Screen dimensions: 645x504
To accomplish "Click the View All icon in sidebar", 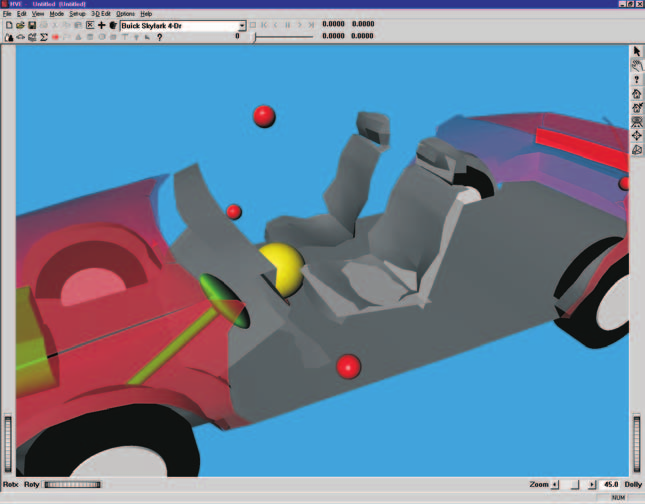I will [637, 122].
